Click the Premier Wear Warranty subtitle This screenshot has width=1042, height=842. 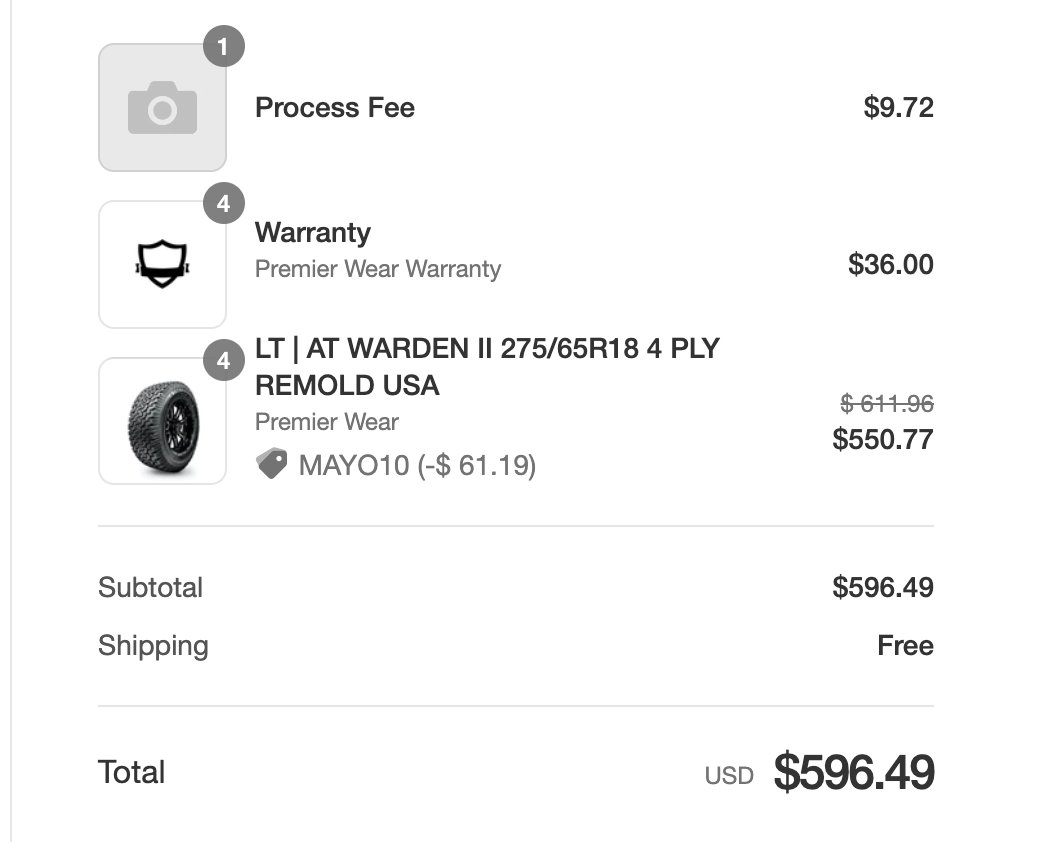pyautogui.click(x=378, y=269)
